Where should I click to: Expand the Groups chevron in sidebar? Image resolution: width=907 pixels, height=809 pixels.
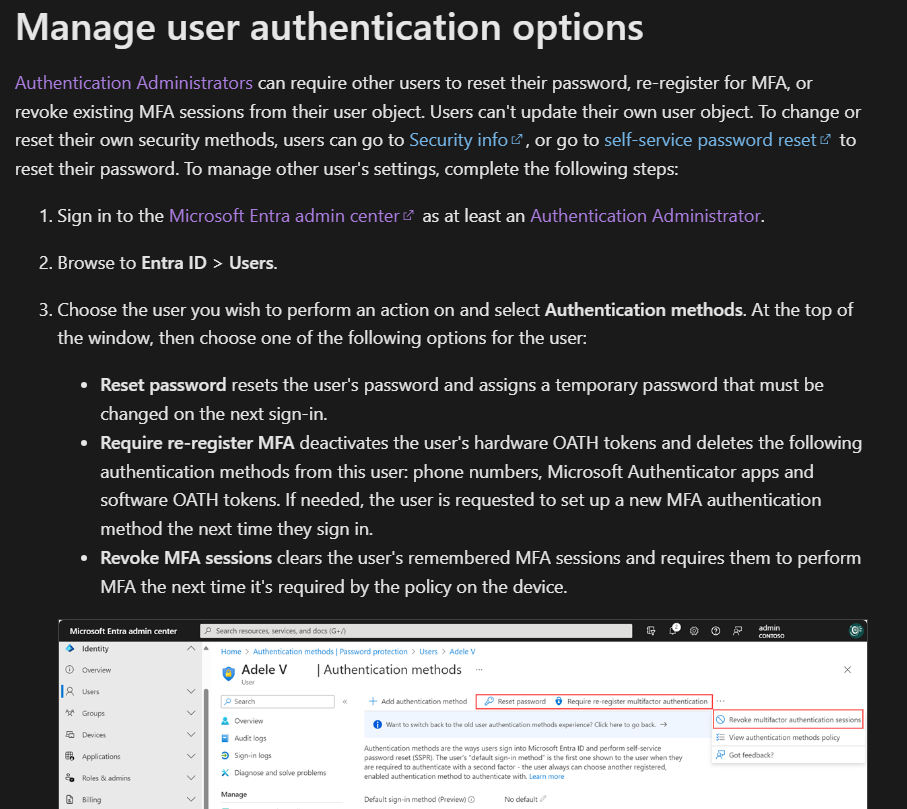click(191, 713)
